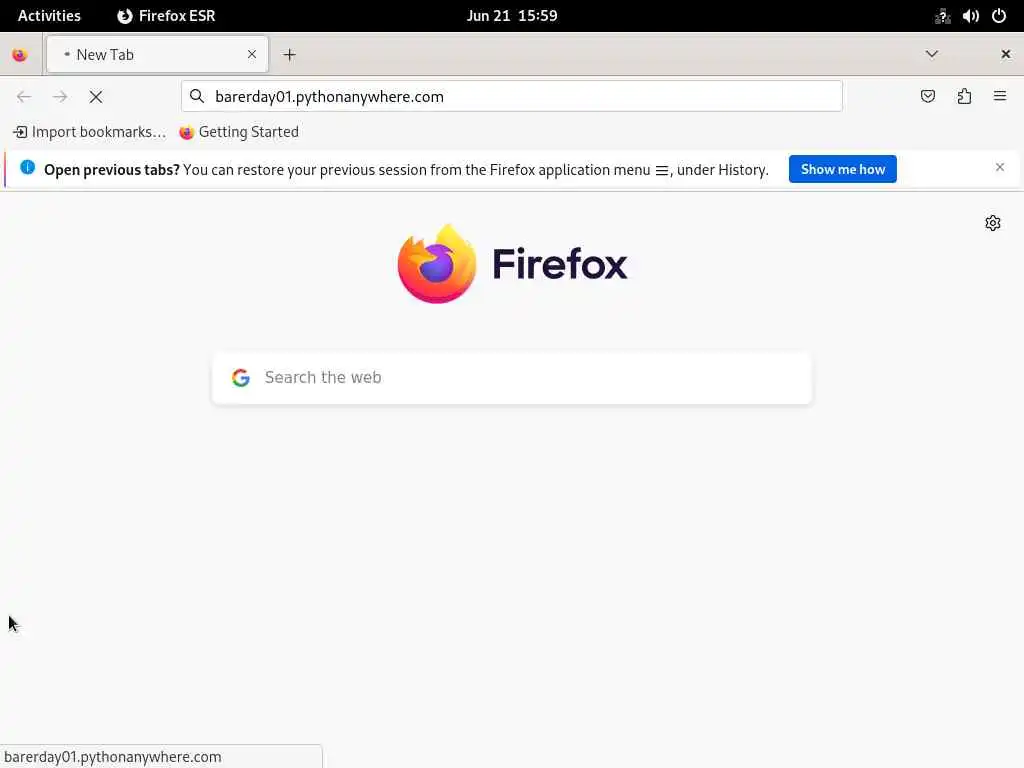
Task: Open the clock showing Jun 21 15:59
Action: click(512, 16)
